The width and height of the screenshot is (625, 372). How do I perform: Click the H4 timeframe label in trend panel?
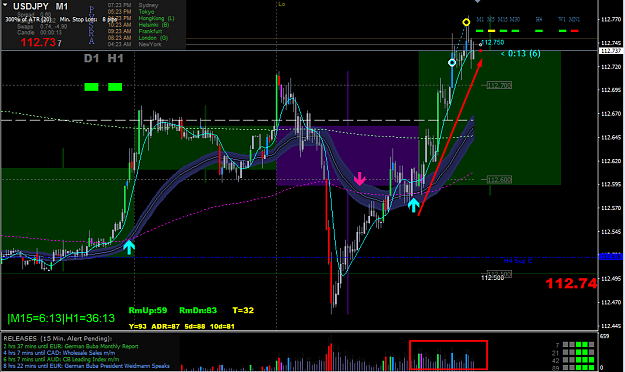pyautogui.click(x=539, y=20)
